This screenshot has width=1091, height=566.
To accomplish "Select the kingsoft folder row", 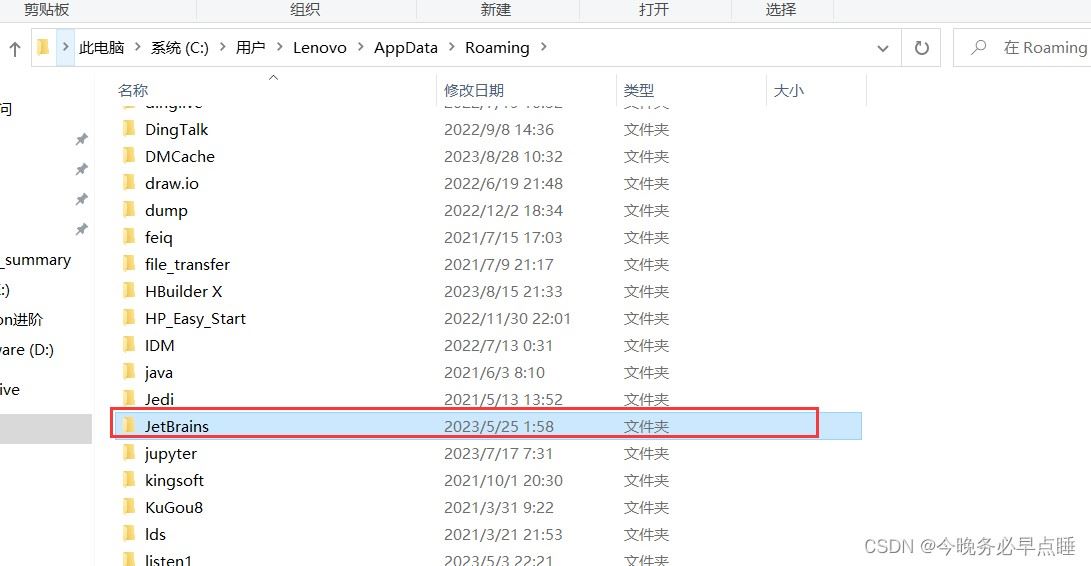I will click(x=487, y=480).
